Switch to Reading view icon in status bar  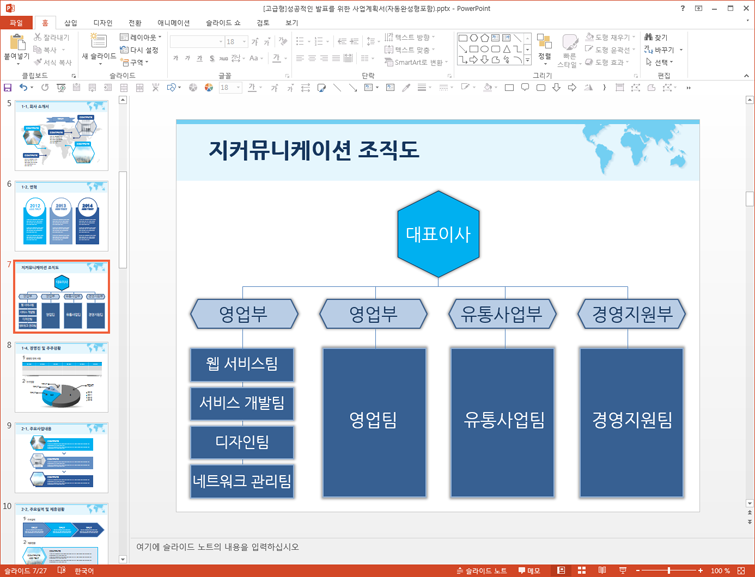coord(602,571)
